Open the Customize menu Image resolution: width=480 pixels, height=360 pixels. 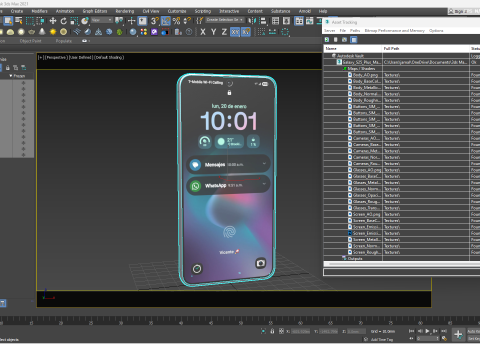click(x=177, y=11)
